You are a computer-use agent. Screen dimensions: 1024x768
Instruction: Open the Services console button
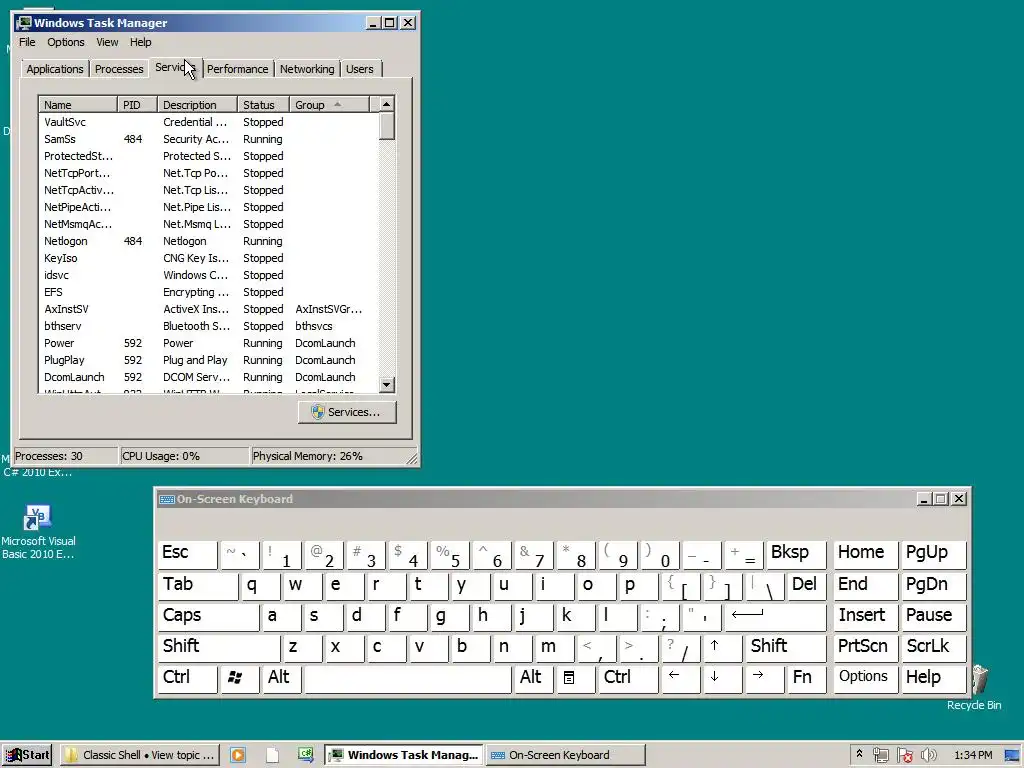347,412
